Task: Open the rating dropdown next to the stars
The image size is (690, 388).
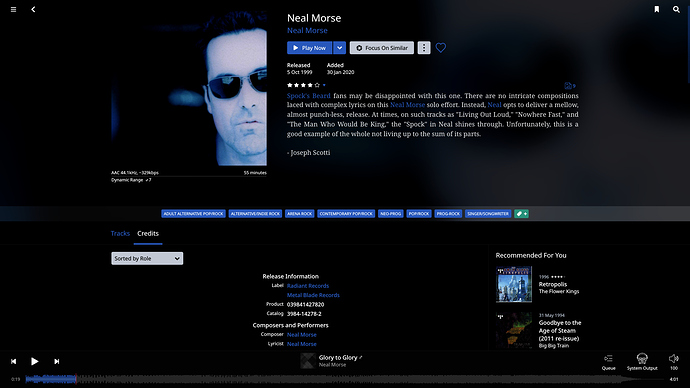Action: 324,85
